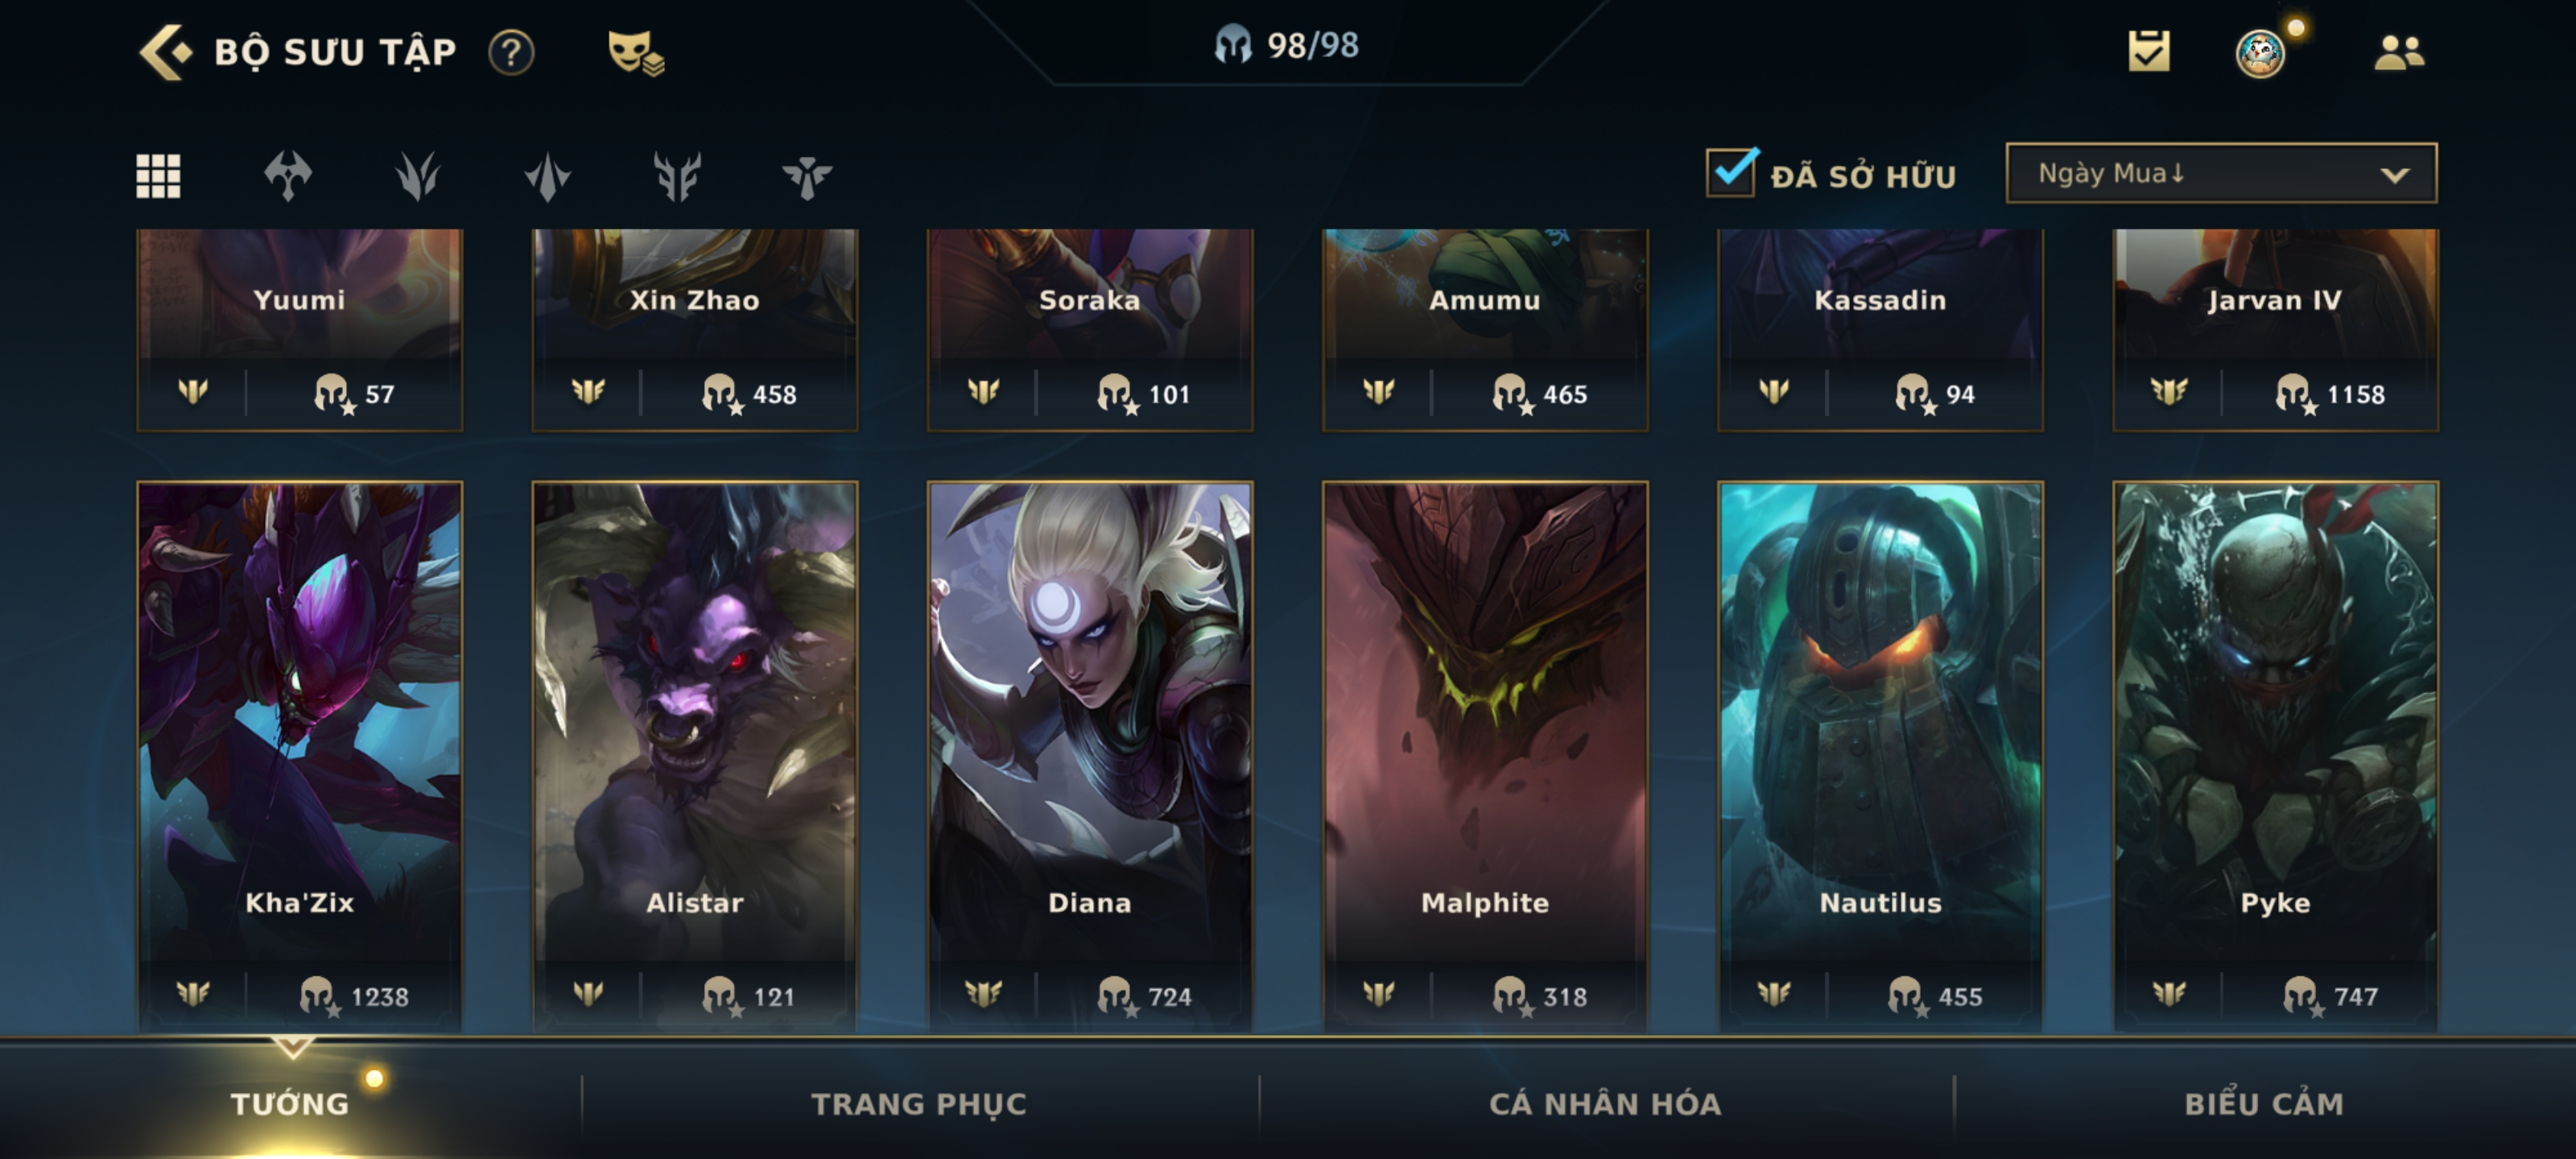Open the Ngày Mua sort dropdown
Screen dimensions: 2576x1159
click(x=2221, y=173)
